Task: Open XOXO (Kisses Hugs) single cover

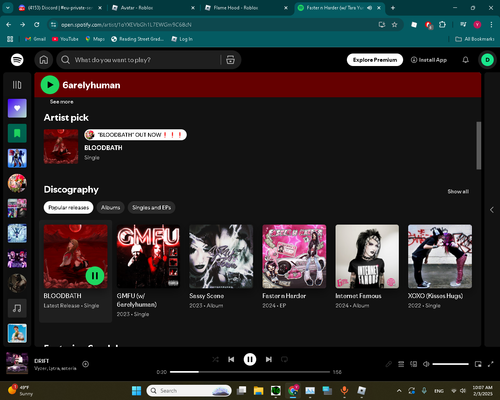Action: click(440, 256)
